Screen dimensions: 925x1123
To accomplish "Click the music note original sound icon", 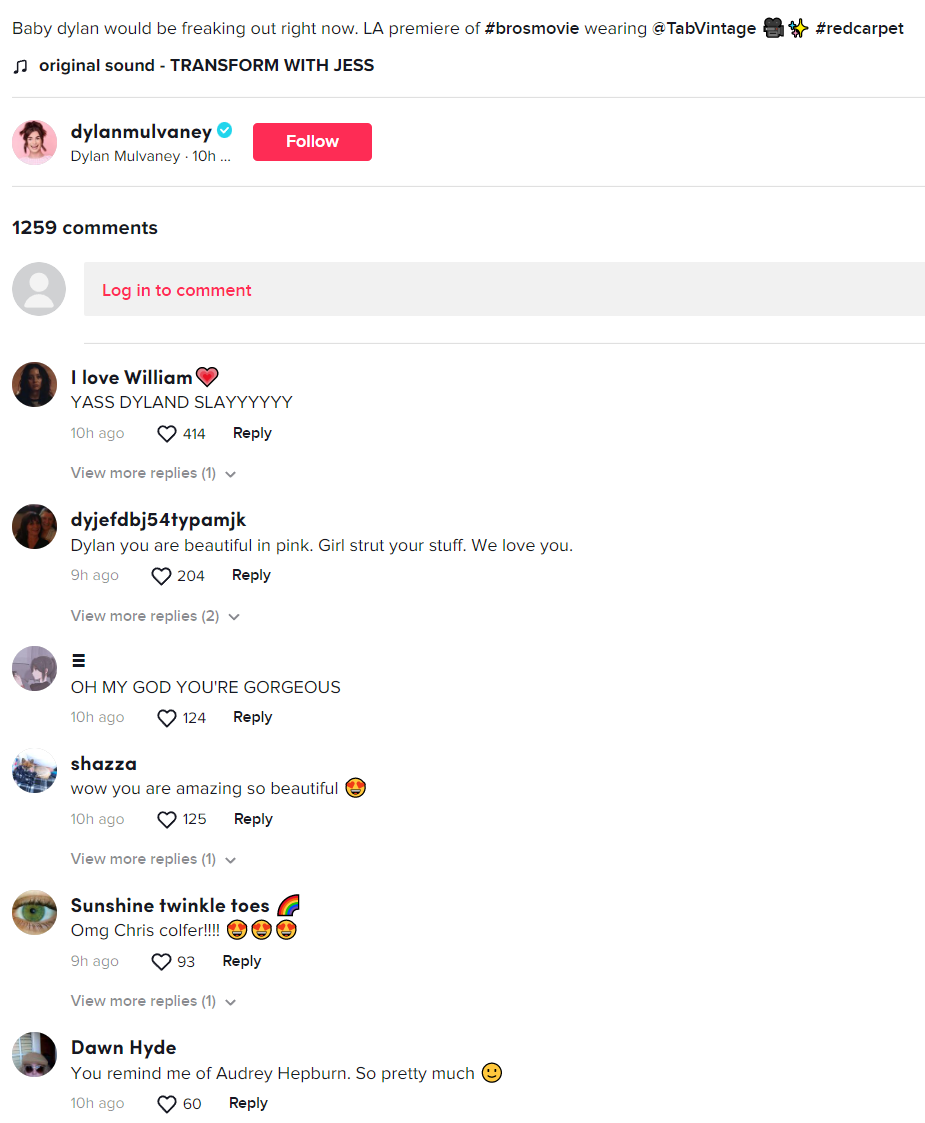I will click(x=21, y=66).
